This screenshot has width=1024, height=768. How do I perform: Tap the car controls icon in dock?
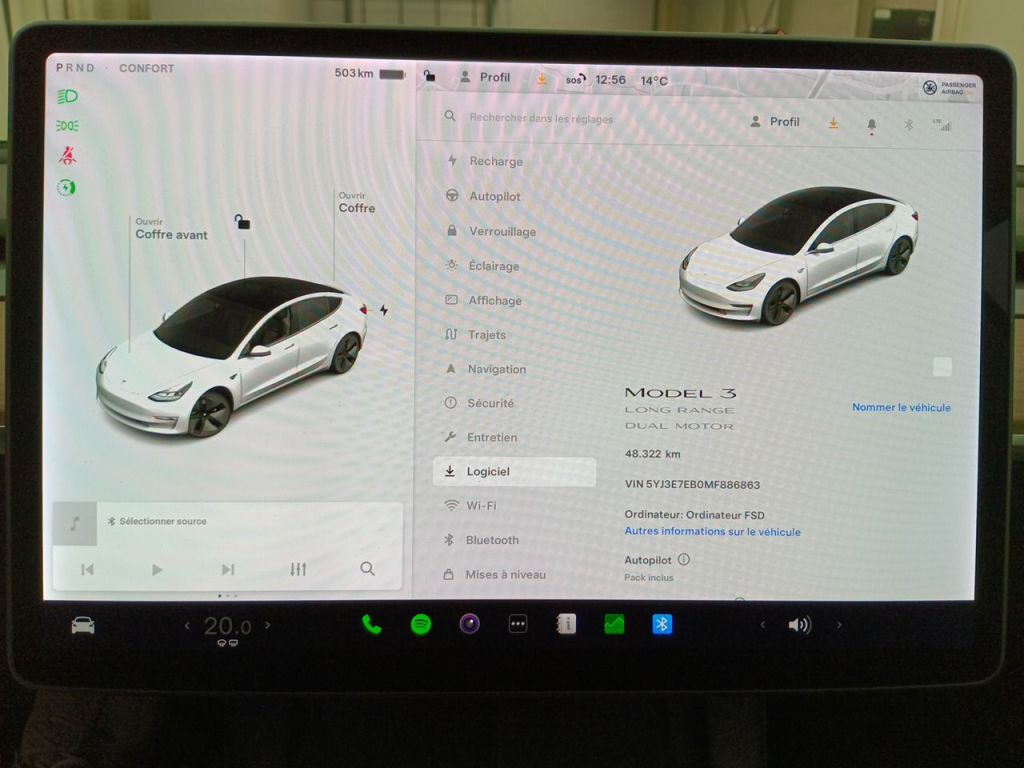pos(83,626)
